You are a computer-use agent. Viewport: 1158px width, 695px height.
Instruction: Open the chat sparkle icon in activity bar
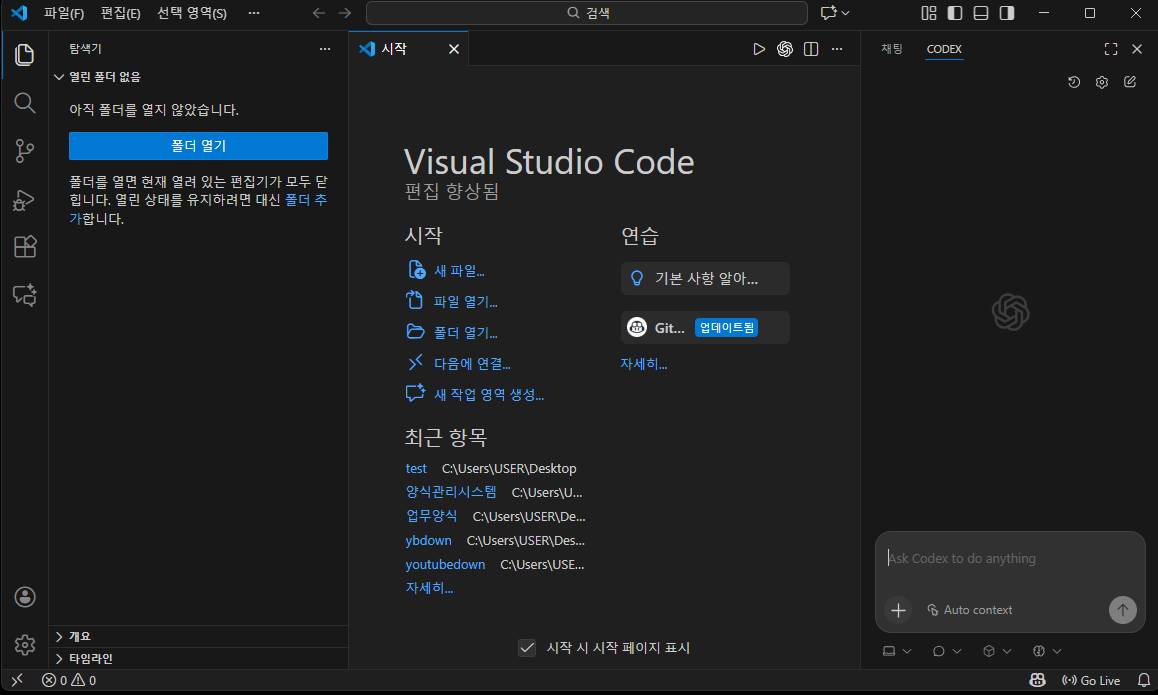(x=24, y=295)
